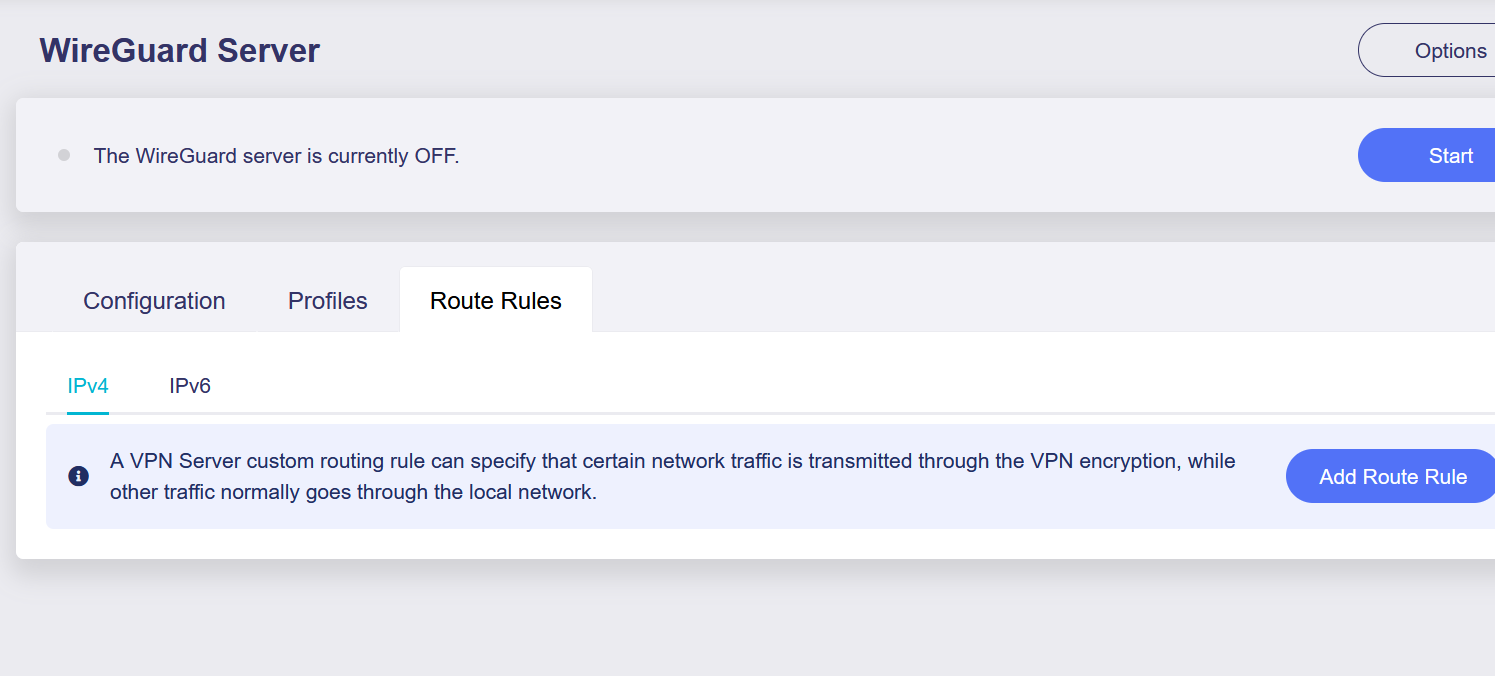Click empty status card space left of Start
Viewport: 1495px width, 676px height.
[900, 155]
